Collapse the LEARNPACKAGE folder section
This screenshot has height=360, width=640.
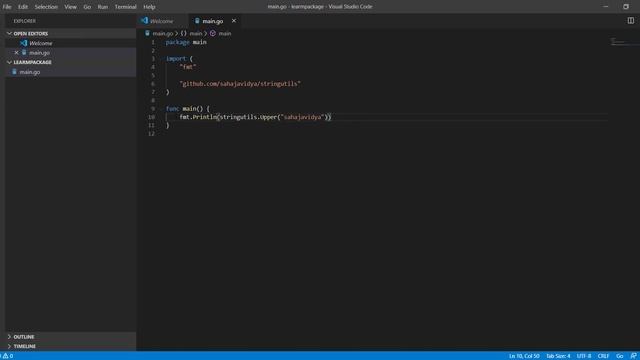[x=70, y=62]
